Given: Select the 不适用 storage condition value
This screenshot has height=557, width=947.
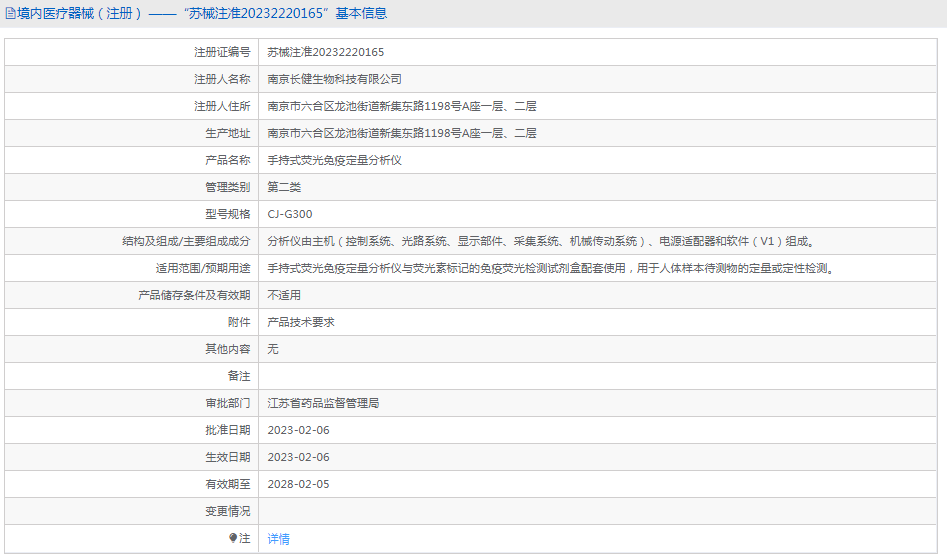Looking at the screenshot, I should (x=284, y=295).
